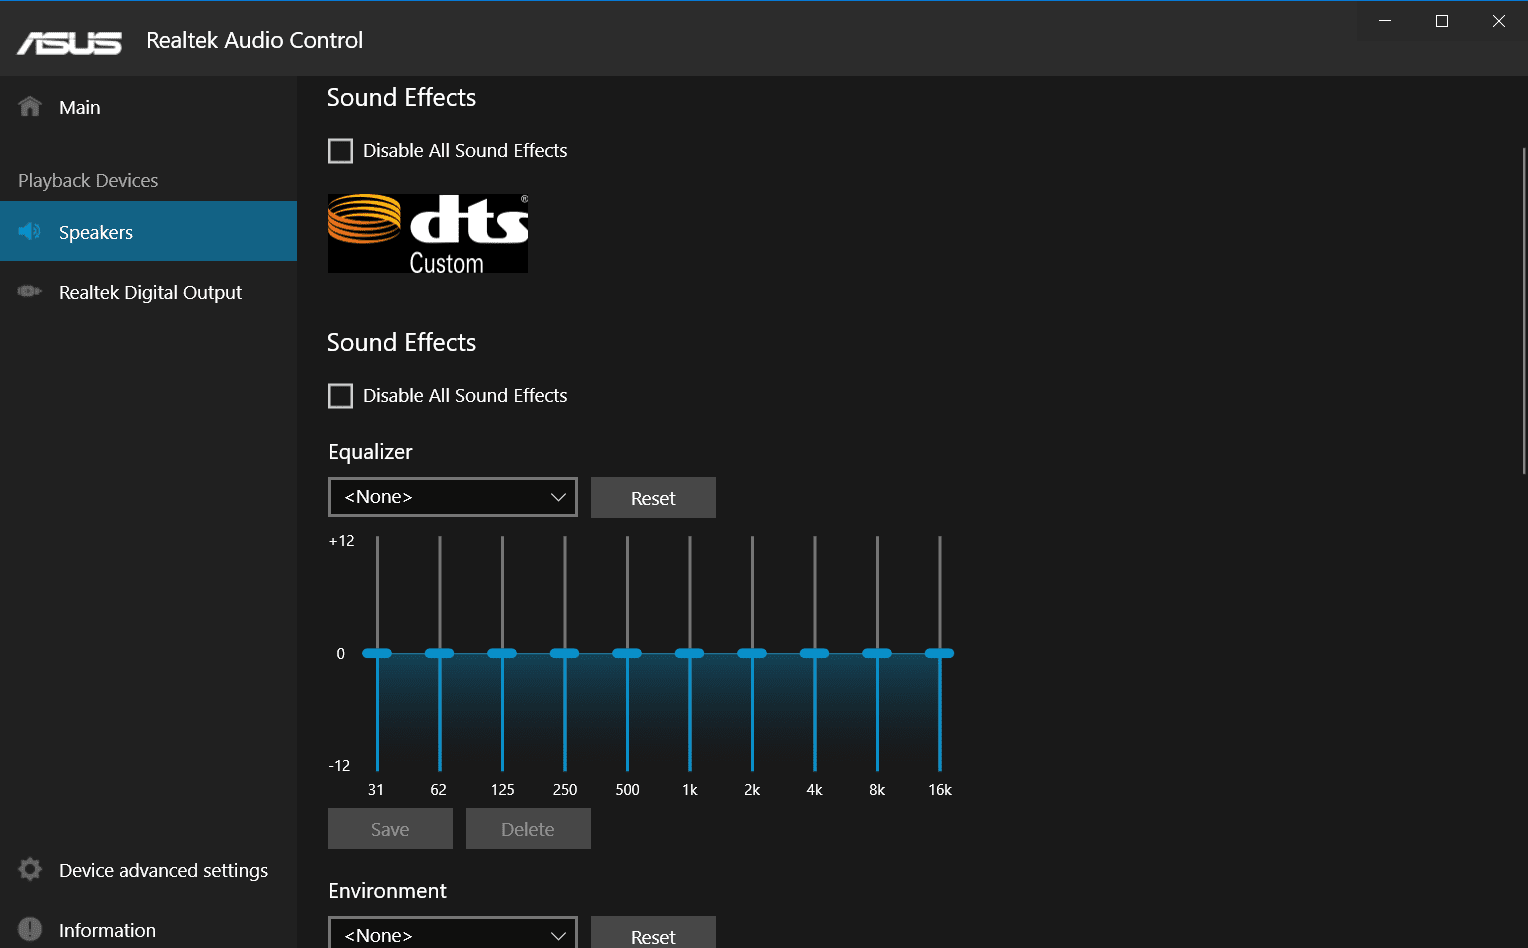Viewport: 1528px width, 948px height.
Task: Open the Main page
Action: (148, 107)
